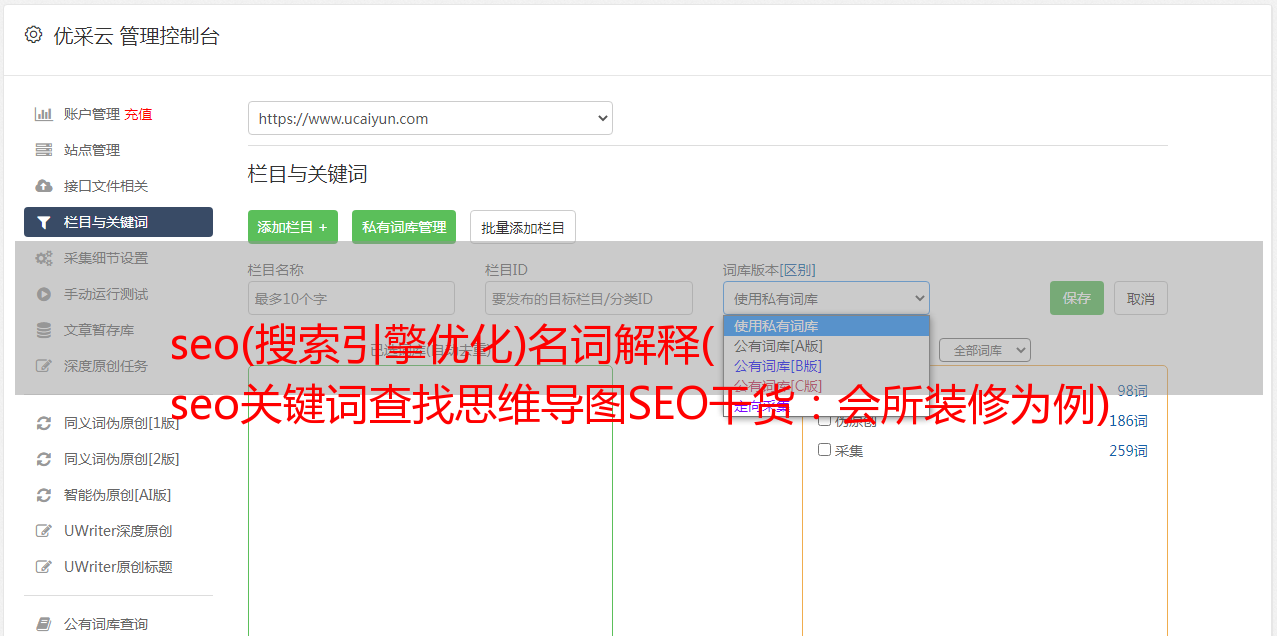
Task: Collapse the 词库版本 select box
Action: (x=826, y=298)
